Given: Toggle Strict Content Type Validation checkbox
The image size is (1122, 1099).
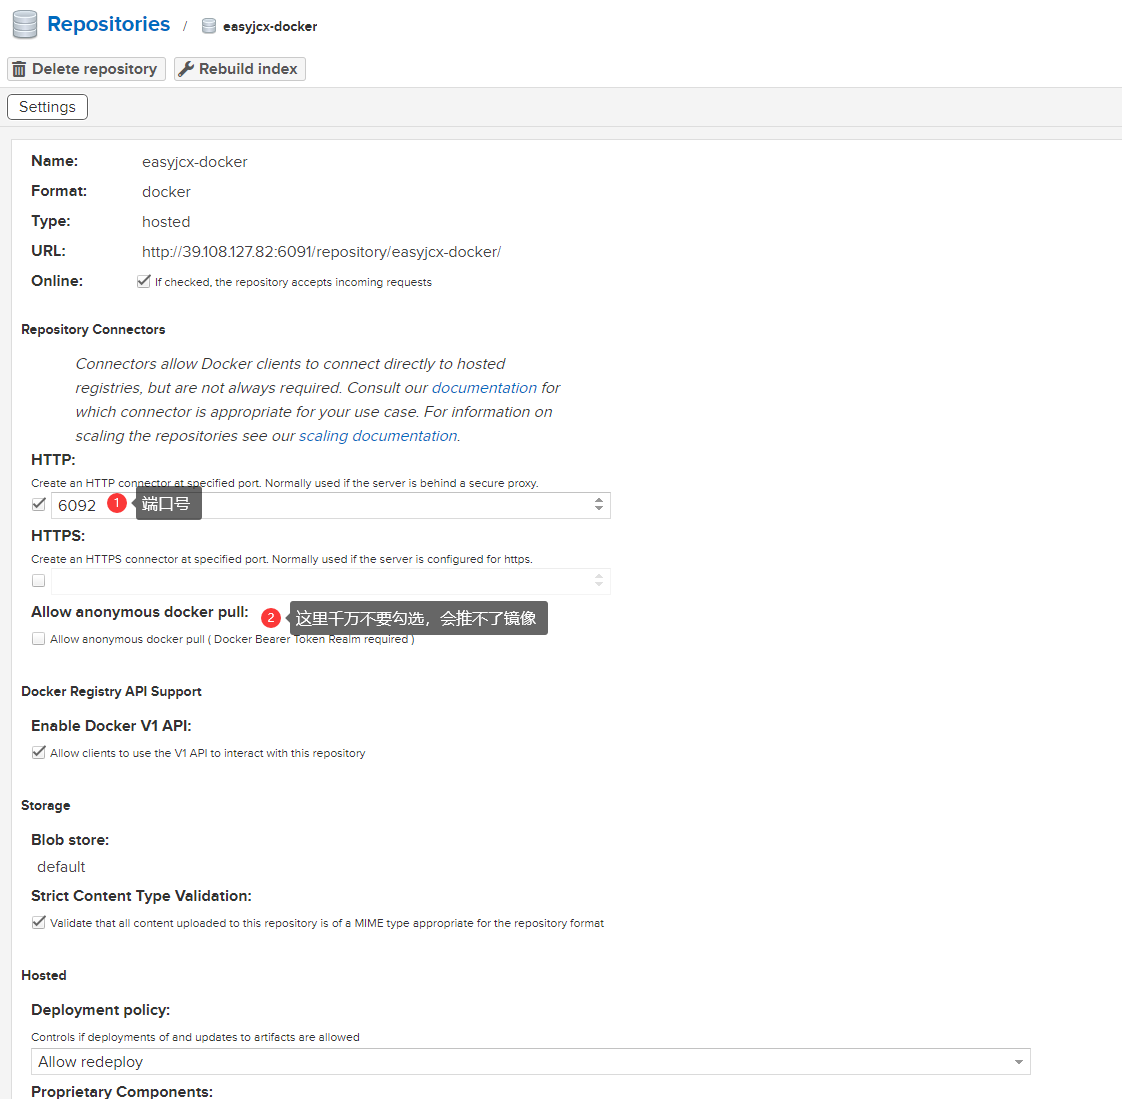Looking at the screenshot, I should tap(39, 923).
